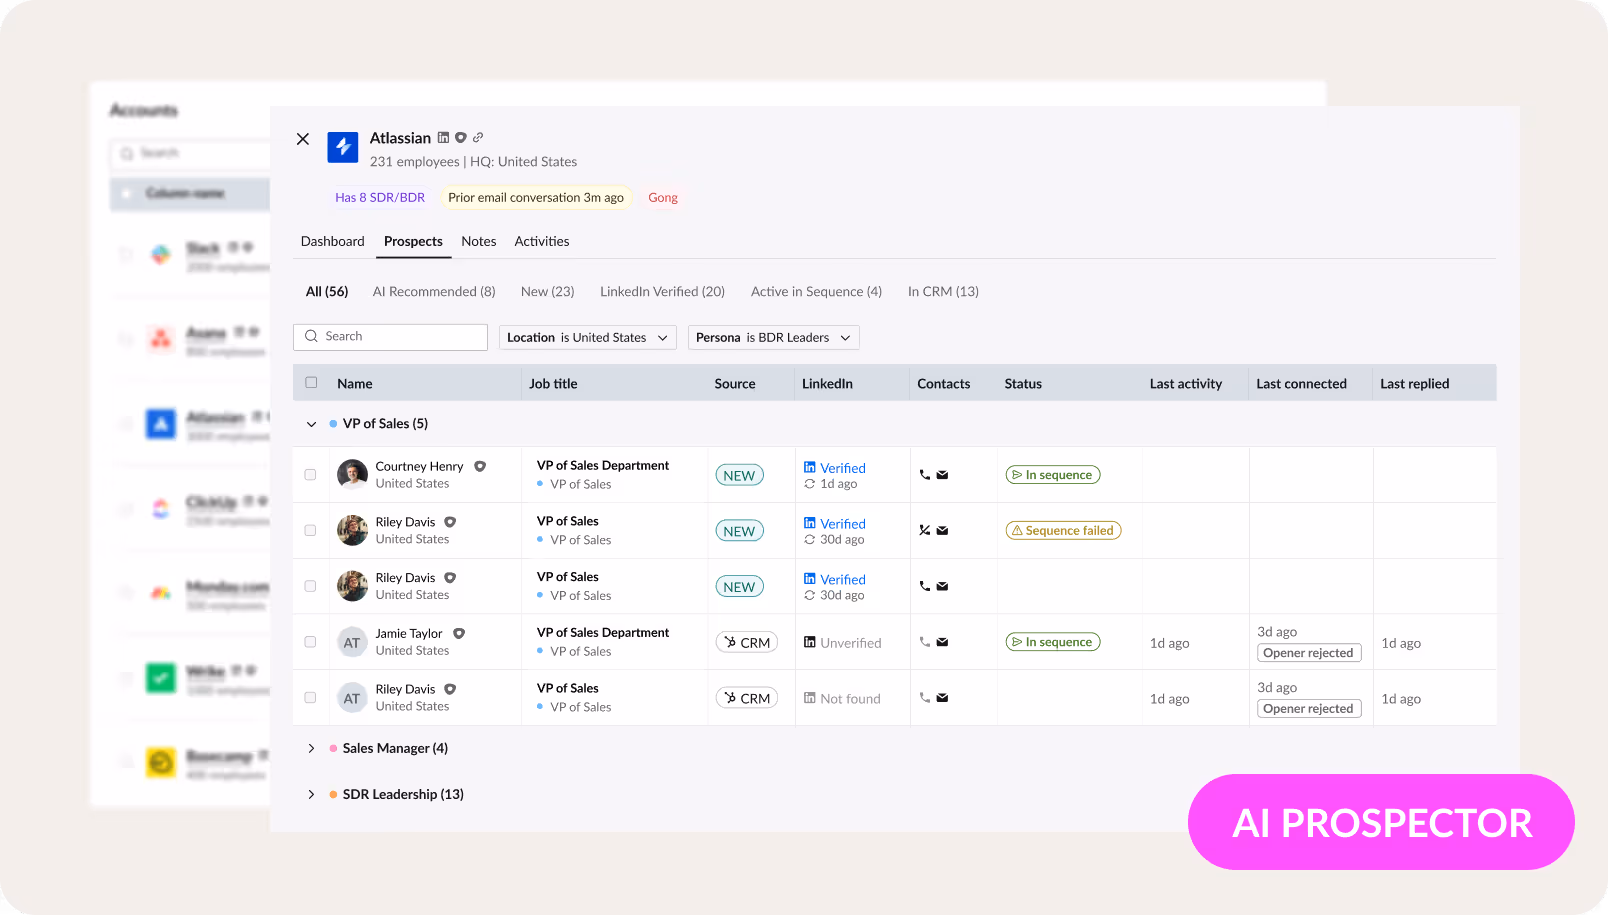Screen dimensions: 1608x915
Task: Open the Location is United States filter dropdown
Action: [x=588, y=338]
